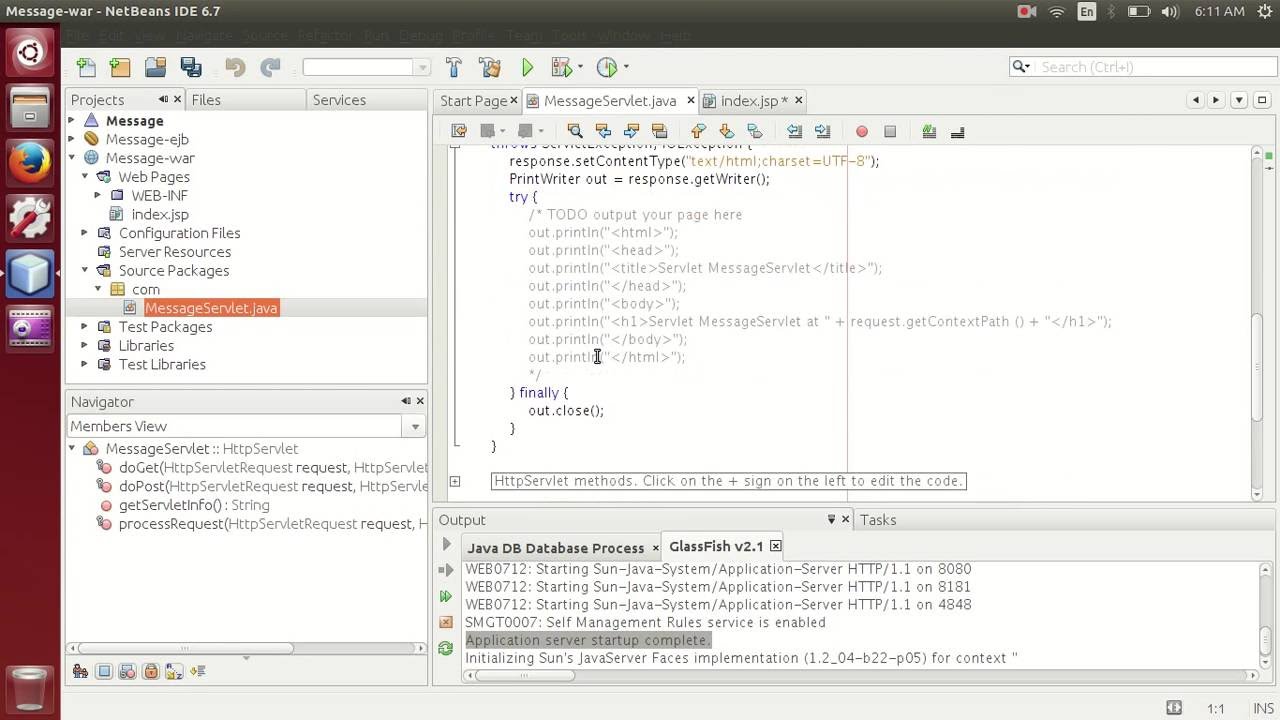Switch to the Services tab
This screenshot has width=1280, height=720.
click(339, 100)
